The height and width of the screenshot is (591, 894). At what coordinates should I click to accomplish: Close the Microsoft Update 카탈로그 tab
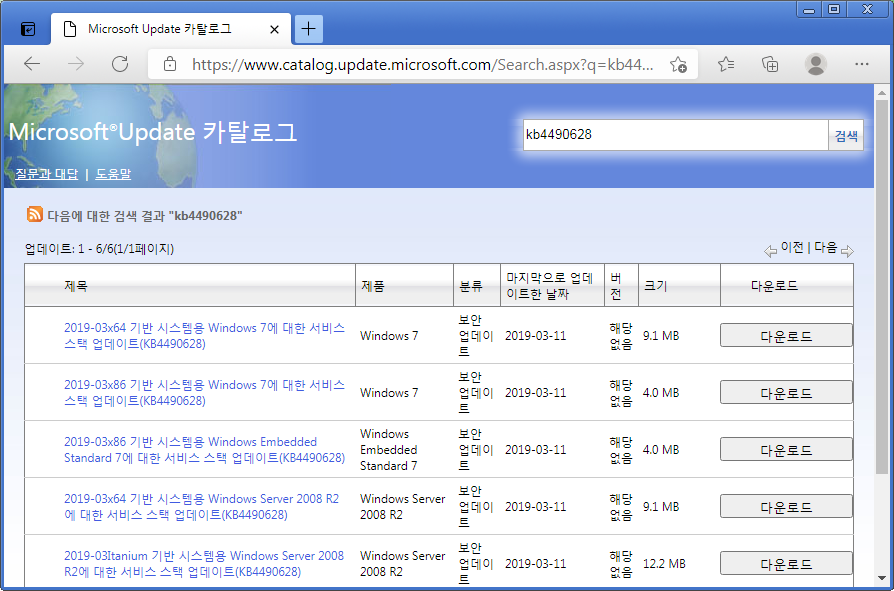pos(274,29)
